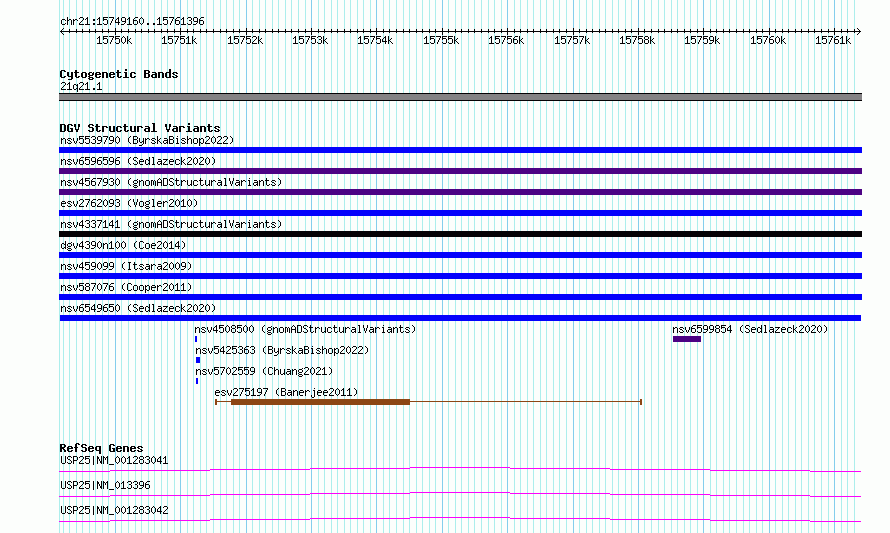Open transcript USP25|NM_013396 label
890x533 pixels.
pos(105,485)
